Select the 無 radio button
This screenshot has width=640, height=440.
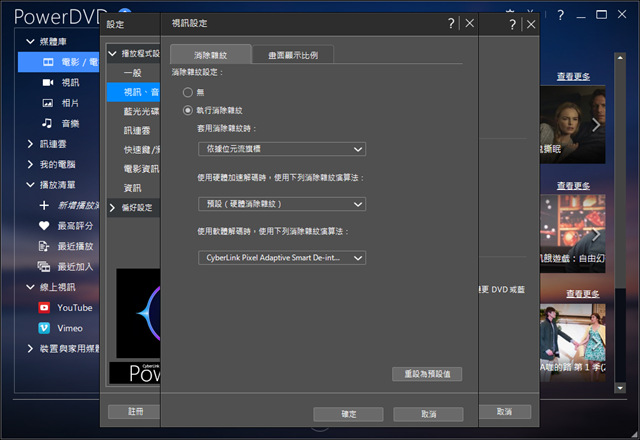click(187, 92)
